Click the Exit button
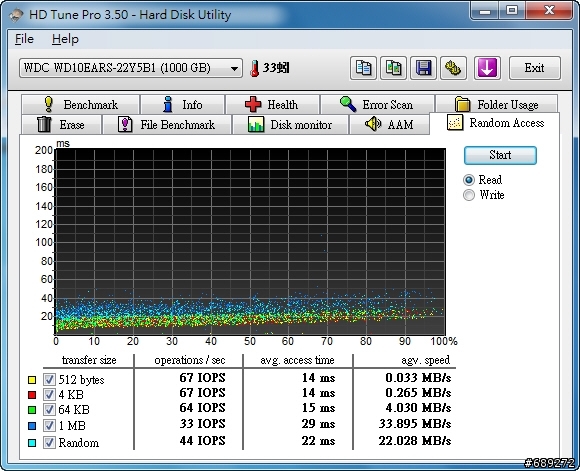Viewport: 580px width, 471px height. [535, 68]
